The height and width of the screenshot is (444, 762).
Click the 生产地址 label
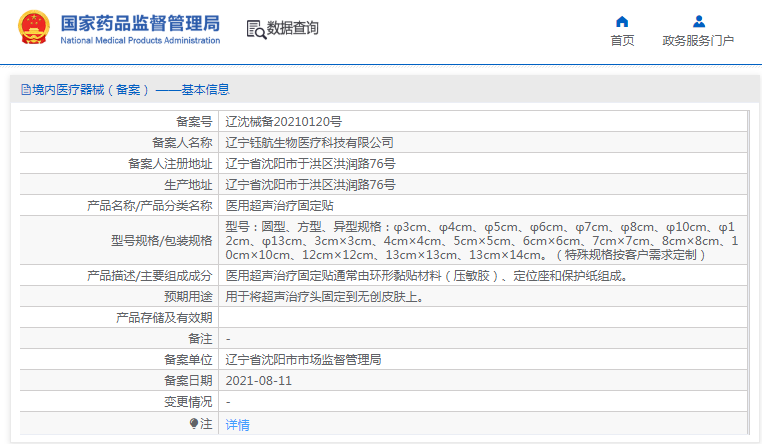coord(188,185)
